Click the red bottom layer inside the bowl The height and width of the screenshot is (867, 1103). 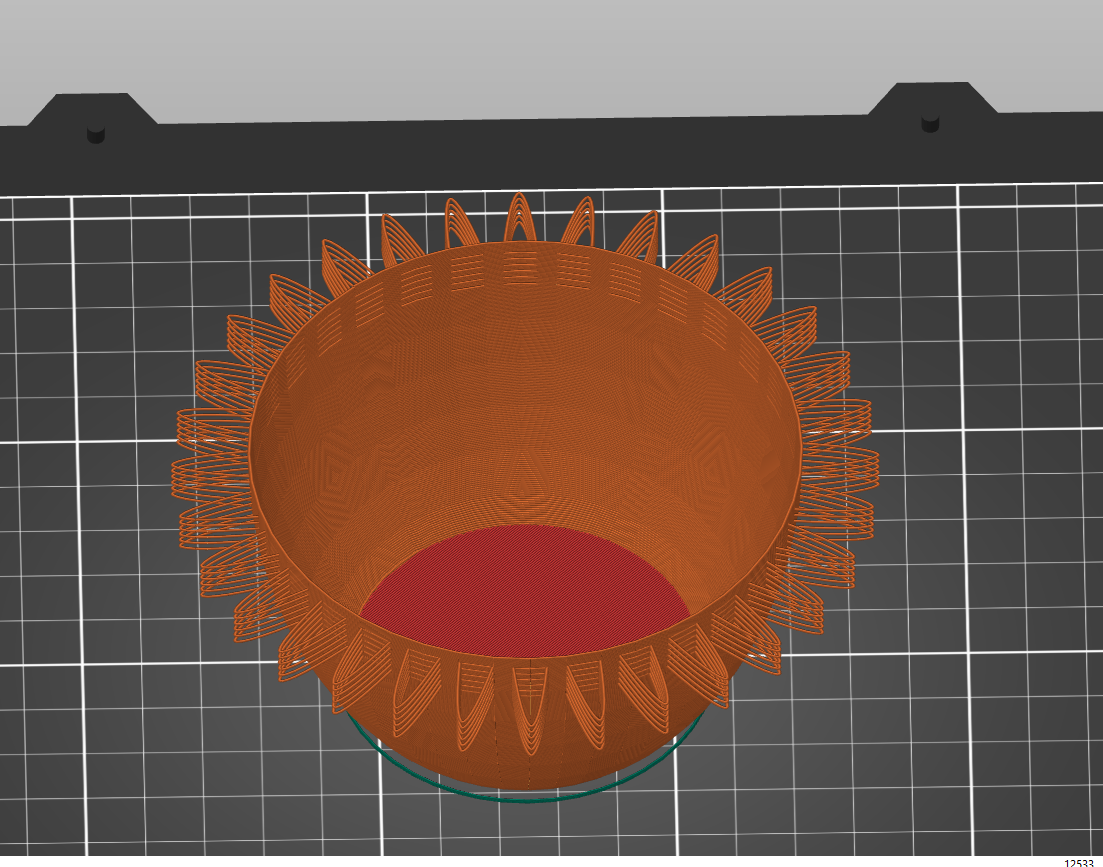point(525,591)
